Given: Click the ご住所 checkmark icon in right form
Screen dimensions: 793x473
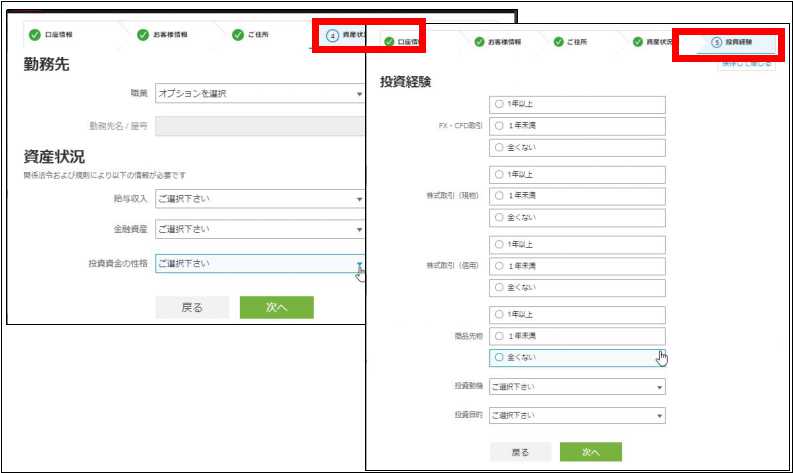Looking at the screenshot, I should (x=558, y=43).
